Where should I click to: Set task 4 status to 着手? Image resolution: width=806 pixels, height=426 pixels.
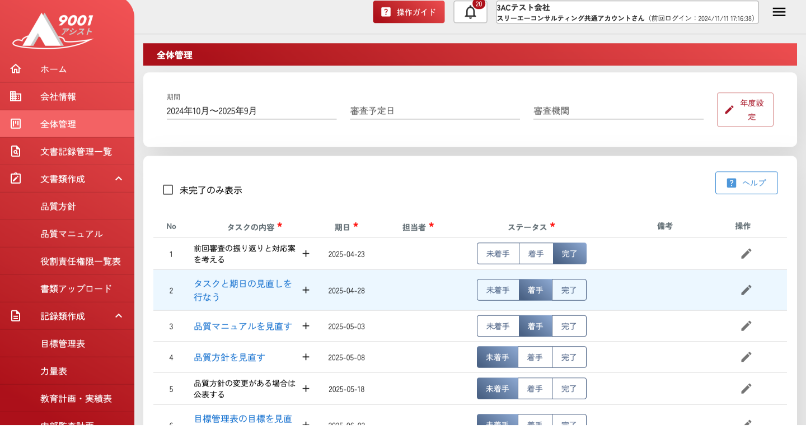click(x=535, y=357)
